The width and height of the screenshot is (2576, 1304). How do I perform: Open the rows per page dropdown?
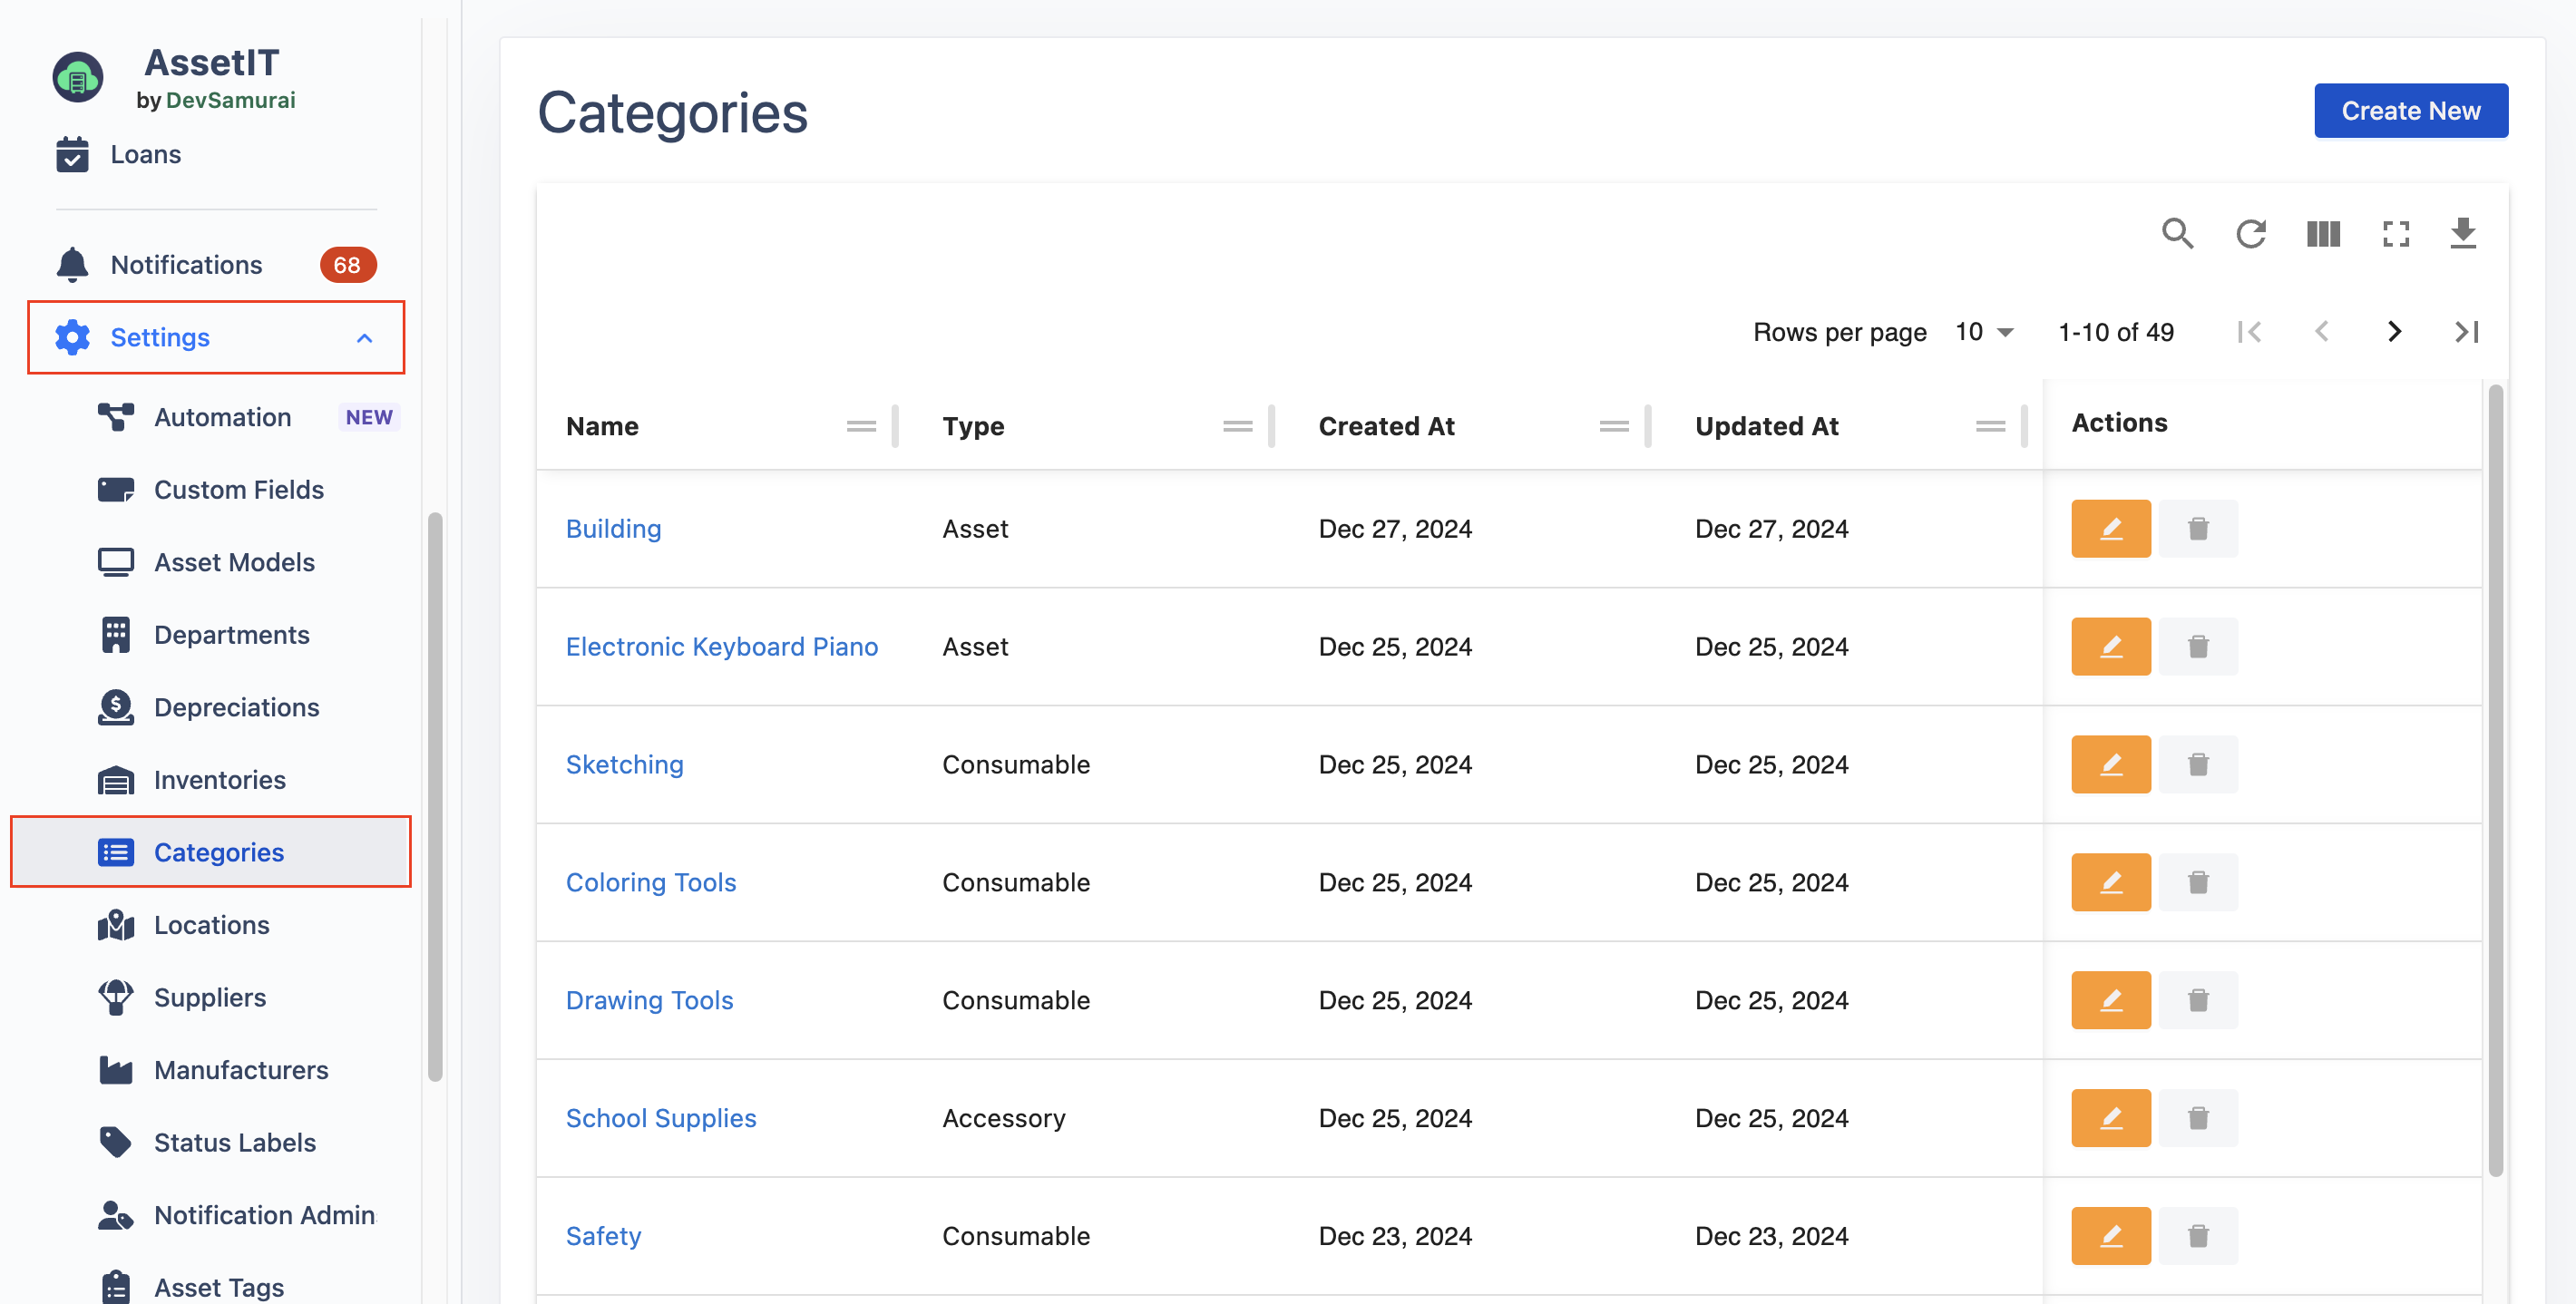pyautogui.click(x=1984, y=332)
